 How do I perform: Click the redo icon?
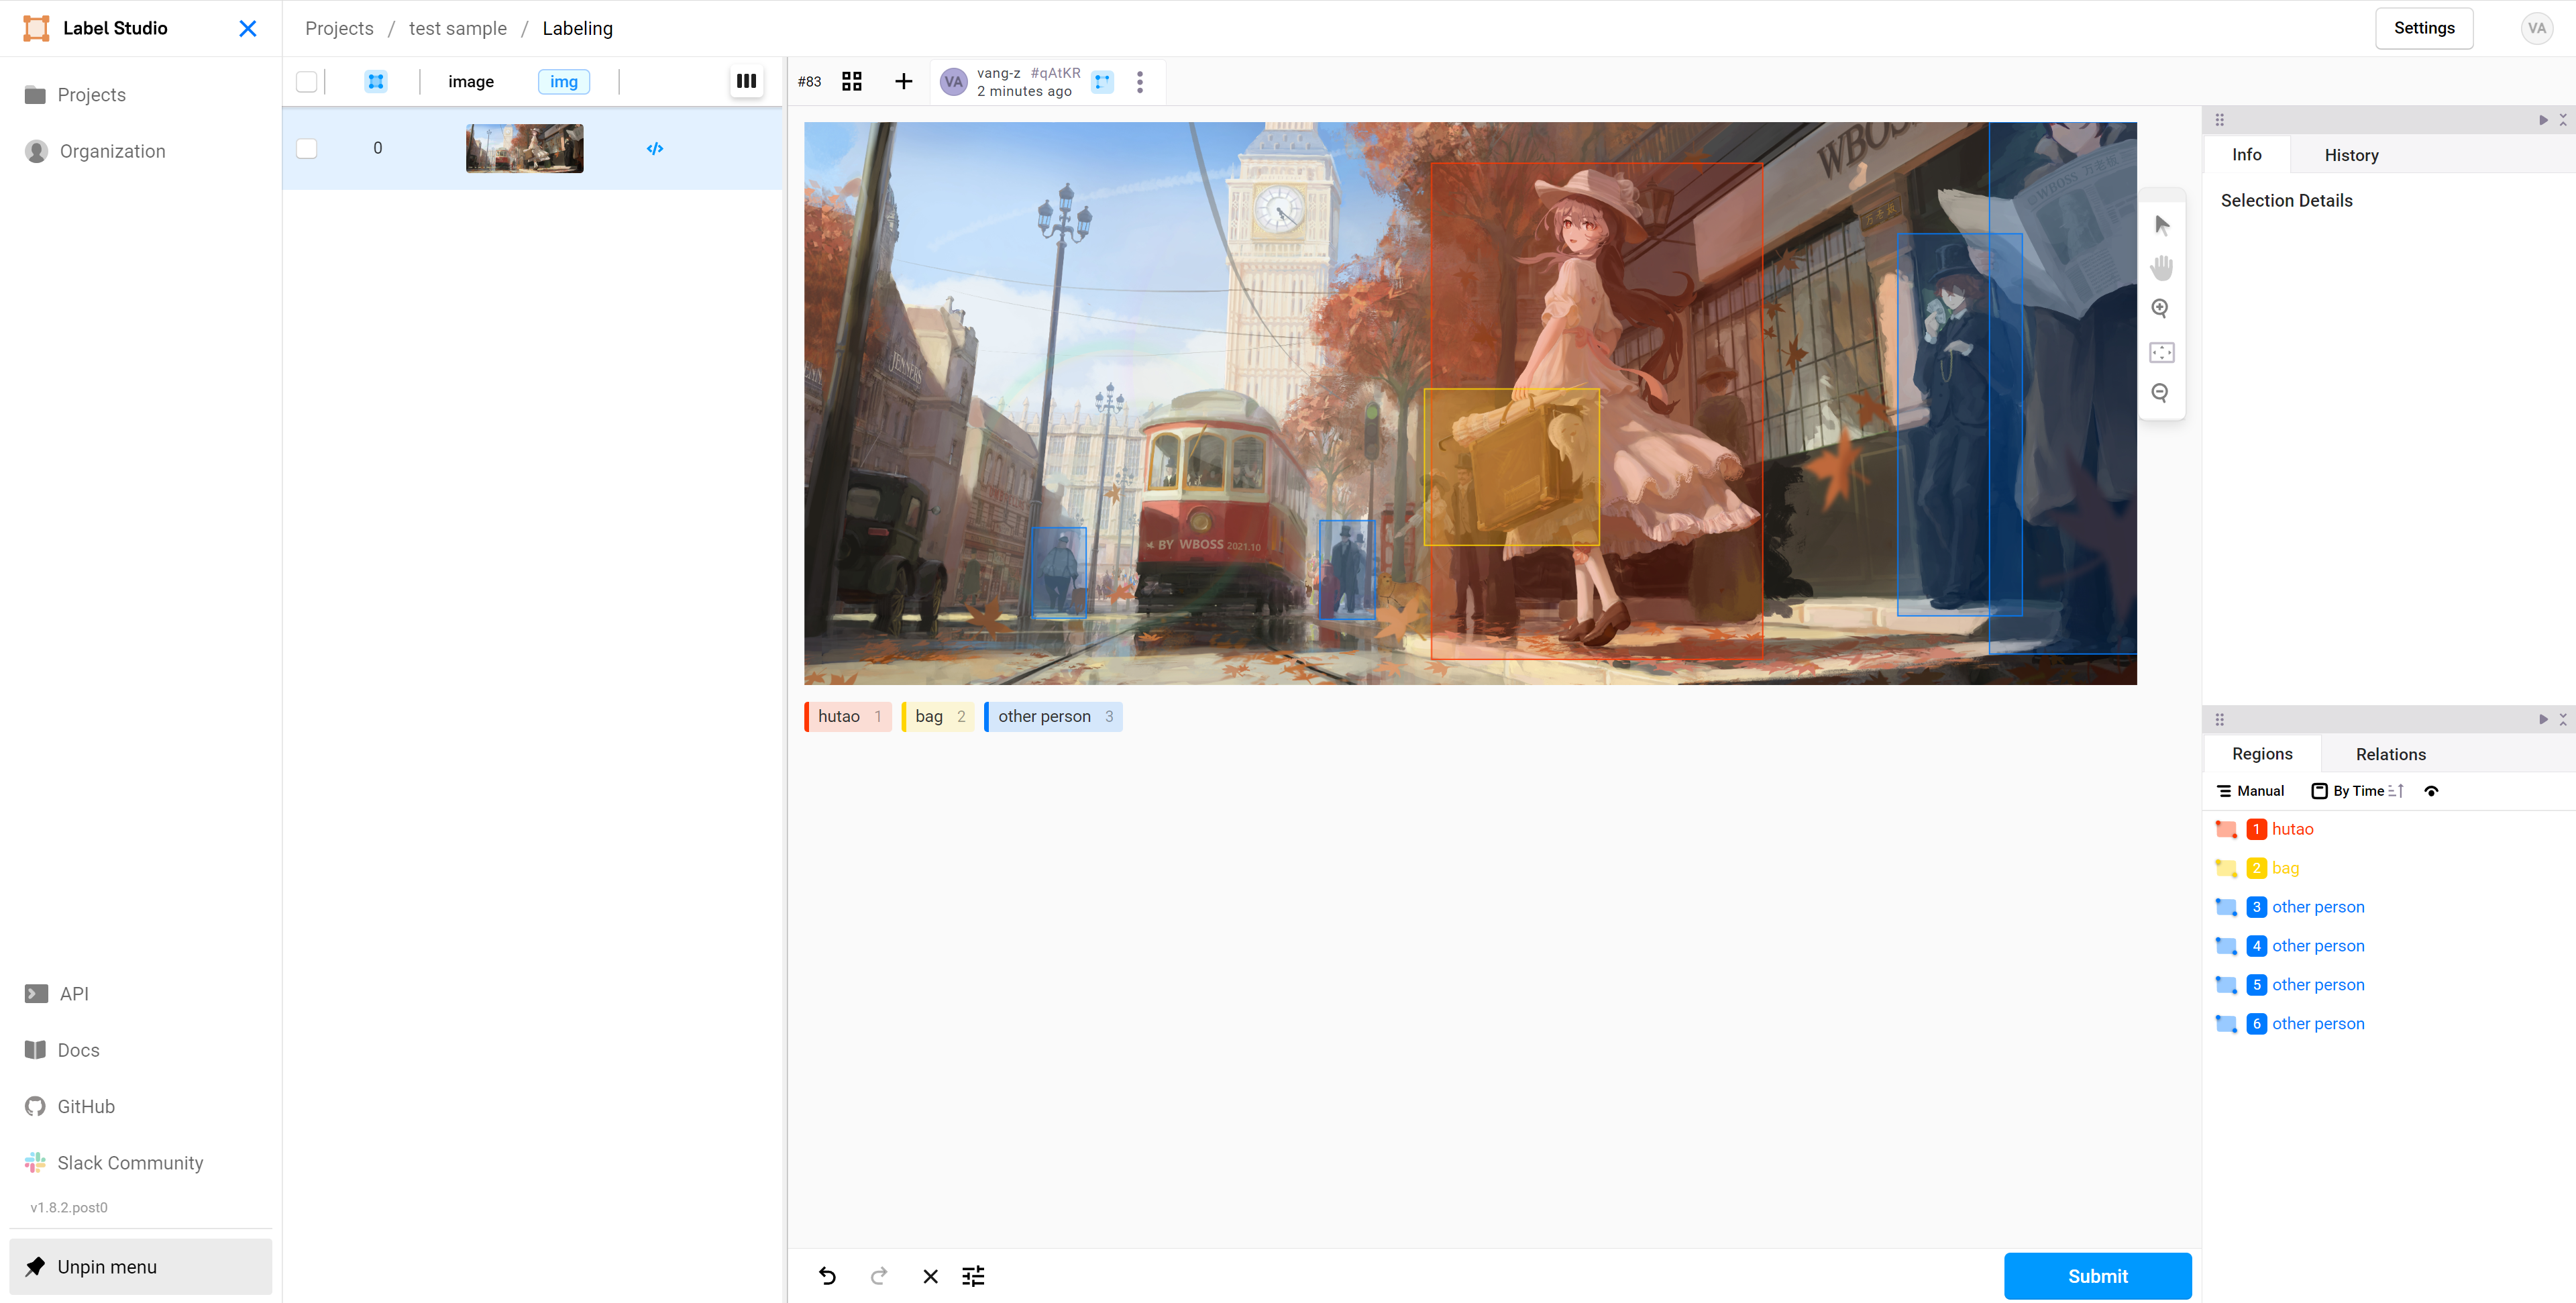point(879,1275)
